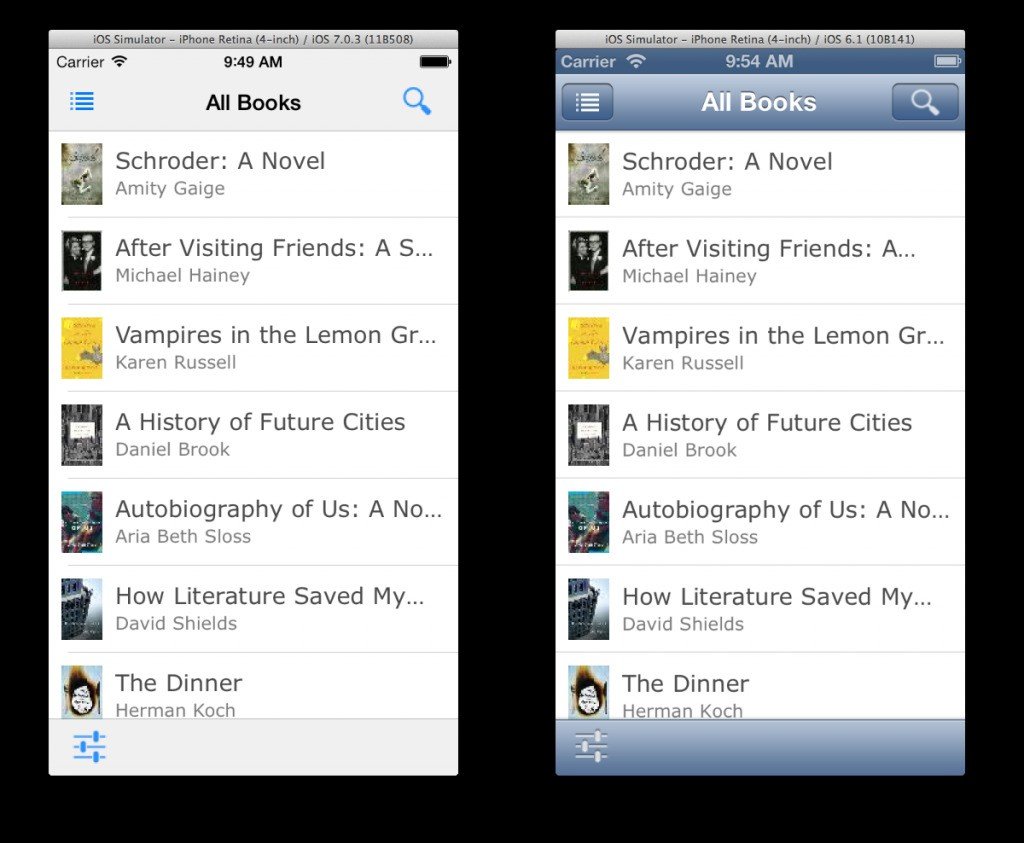1024x843 pixels.
Task: Tap the list button in iOS 6.1 navigation bar
Action: (587, 102)
